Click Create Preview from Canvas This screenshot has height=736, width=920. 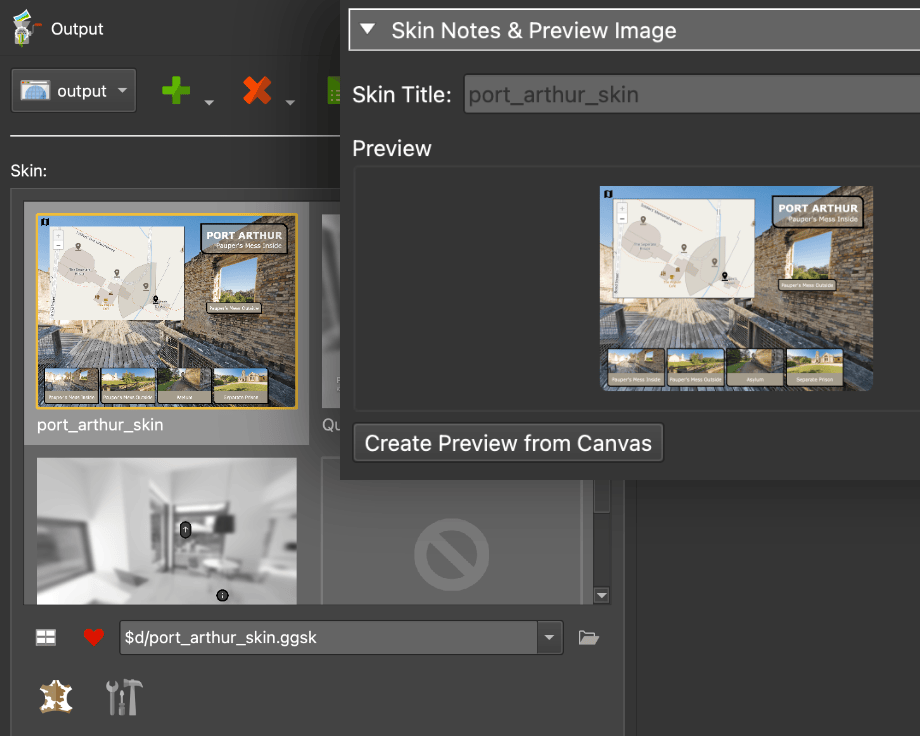[x=507, y=442]
